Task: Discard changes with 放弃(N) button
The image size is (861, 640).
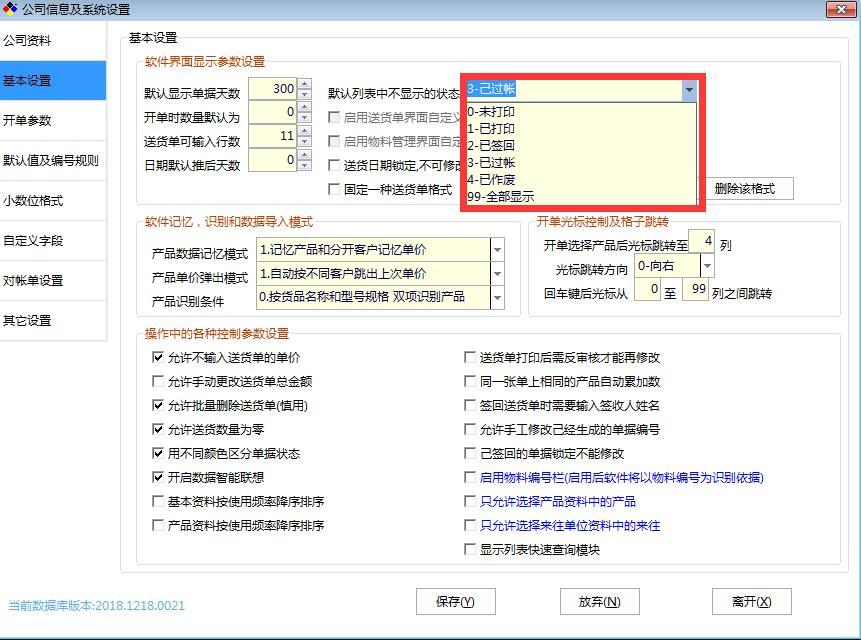Action: 600,602
